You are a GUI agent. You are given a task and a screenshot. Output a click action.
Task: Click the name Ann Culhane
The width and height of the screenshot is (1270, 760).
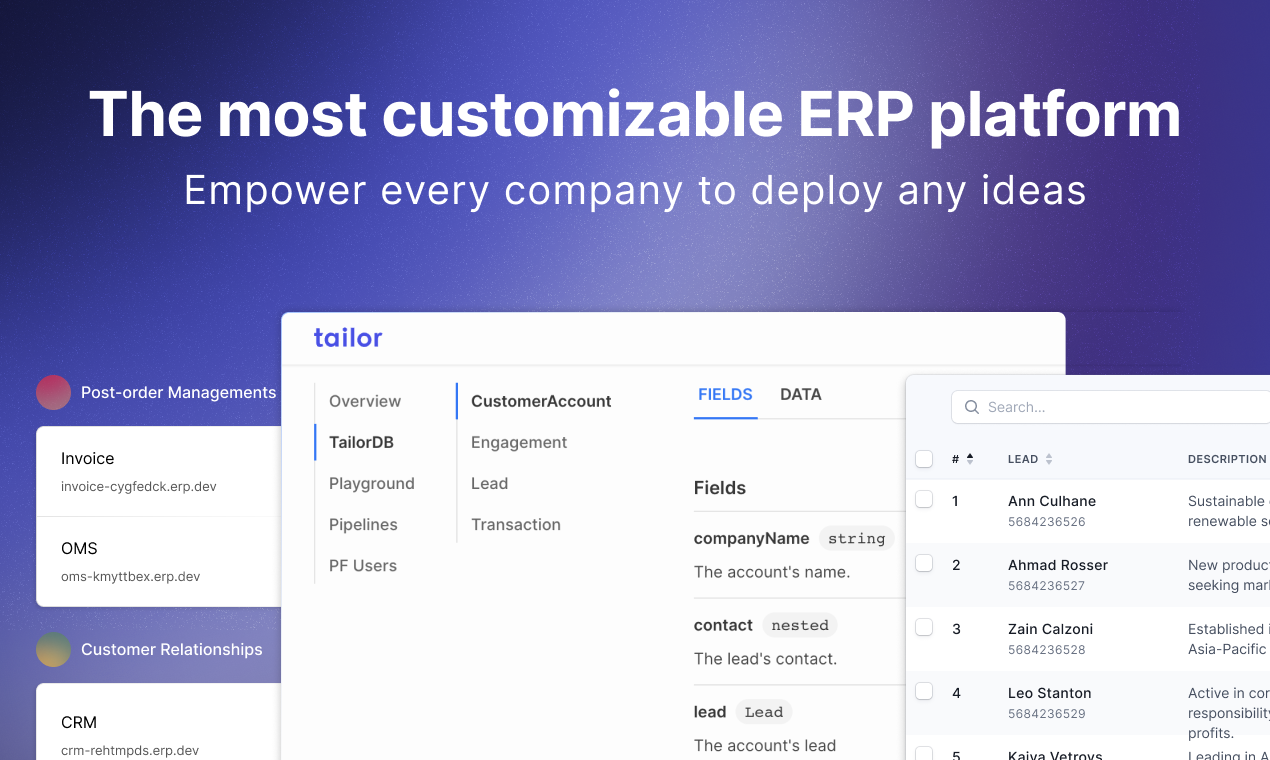pos(1052,501)
